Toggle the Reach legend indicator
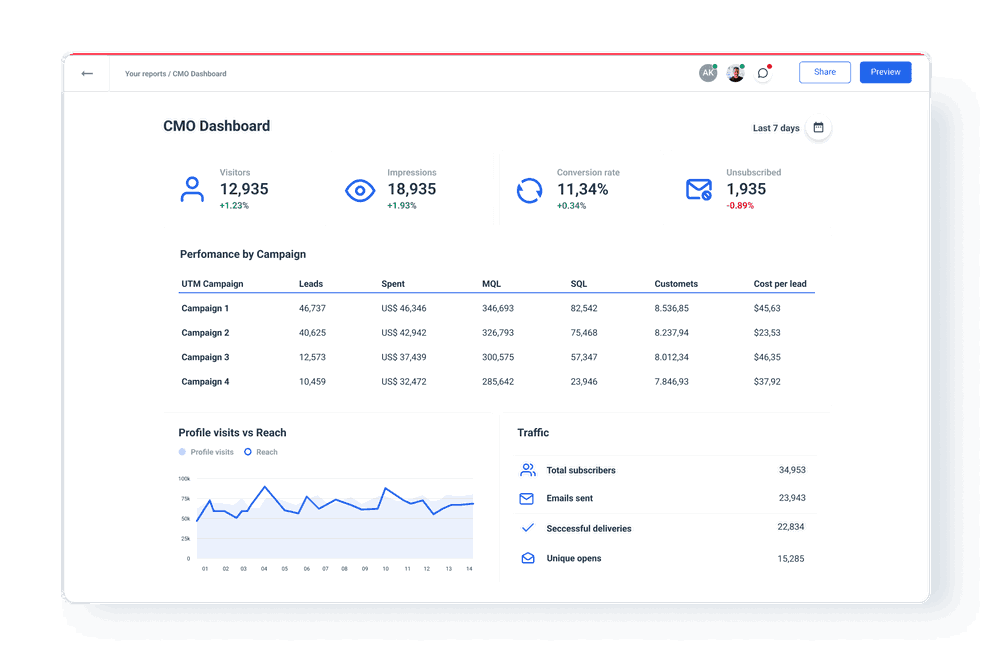Image resolution: width=992 pixels, height=656 pixels. [248, 452]
